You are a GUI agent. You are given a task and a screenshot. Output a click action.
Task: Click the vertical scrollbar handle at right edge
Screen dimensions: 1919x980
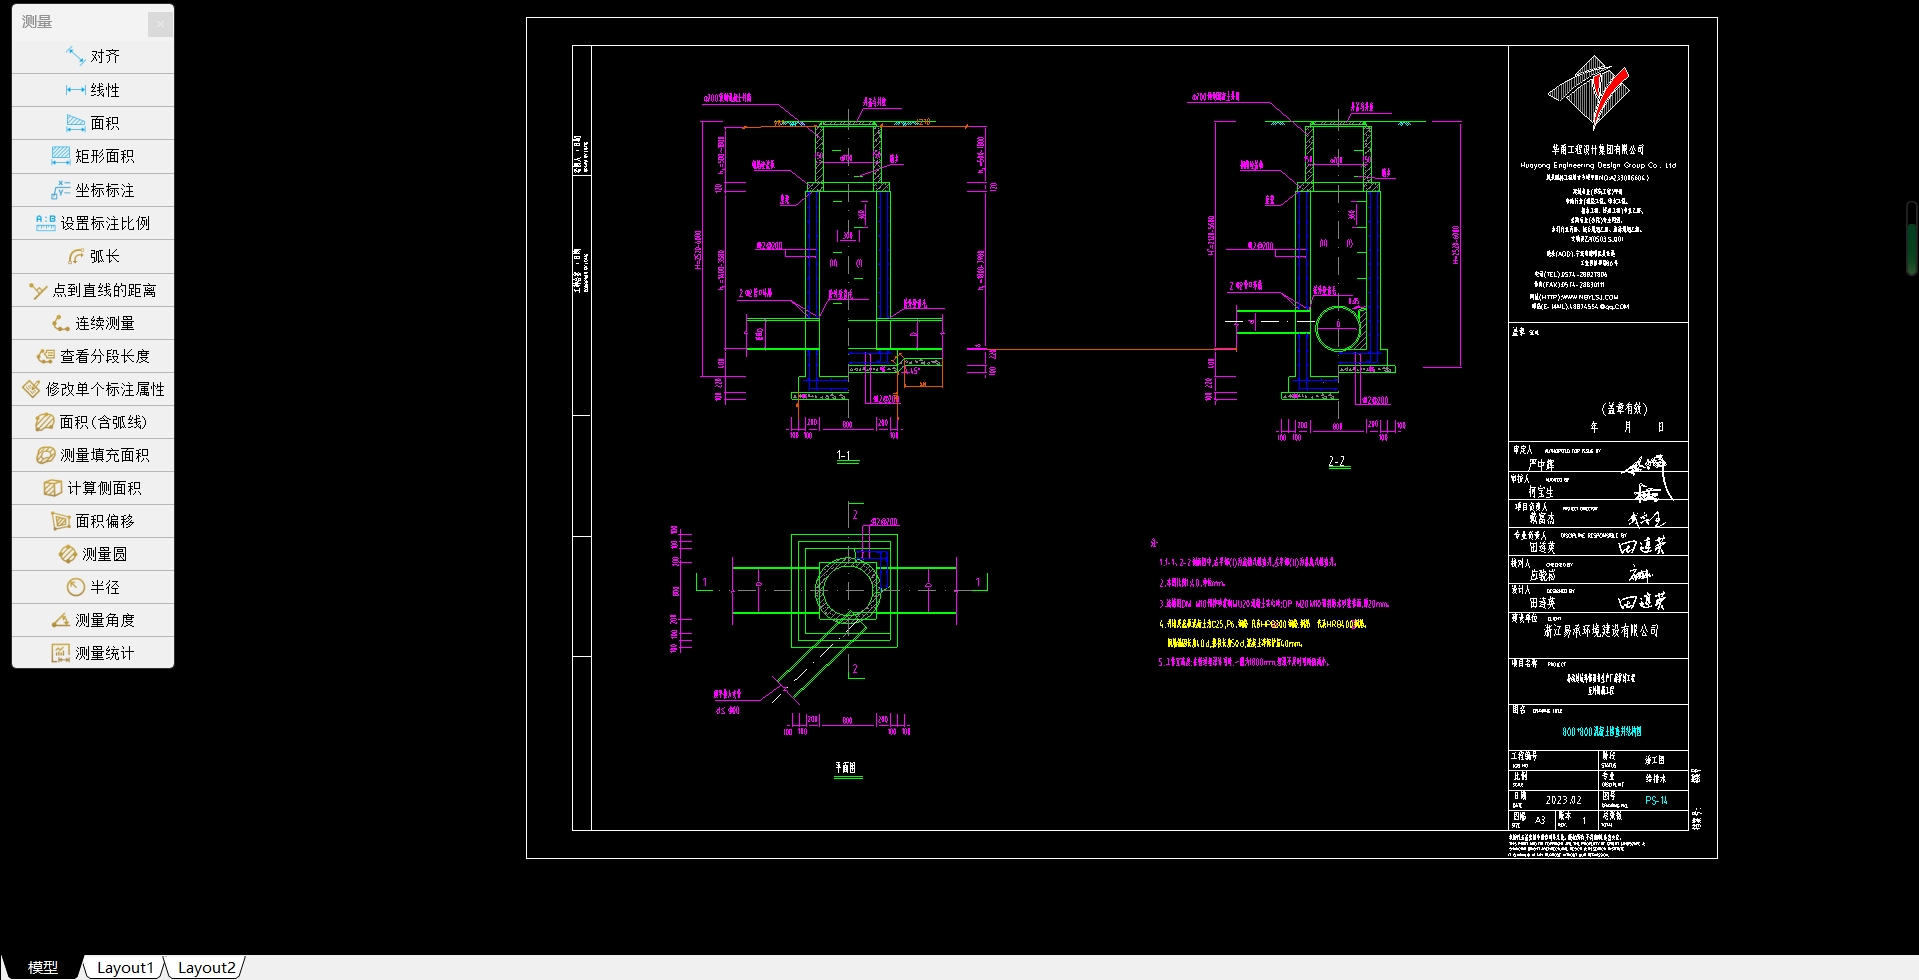point(1912,239)
